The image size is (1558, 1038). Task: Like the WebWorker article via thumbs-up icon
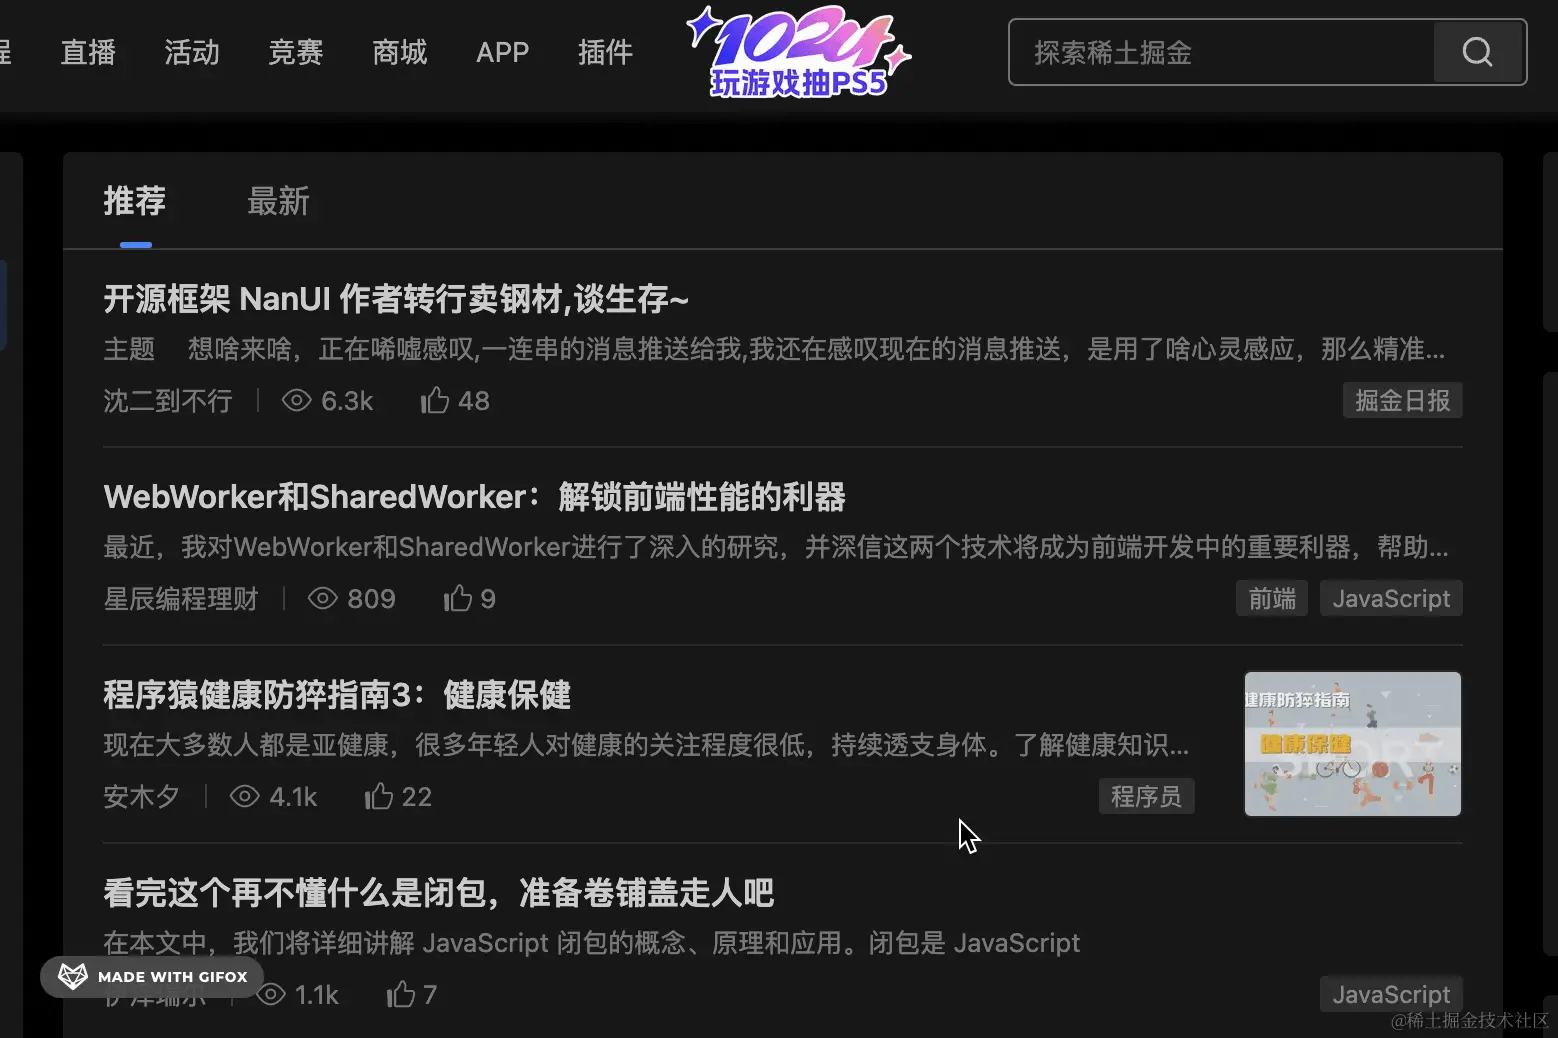(458, 598)
